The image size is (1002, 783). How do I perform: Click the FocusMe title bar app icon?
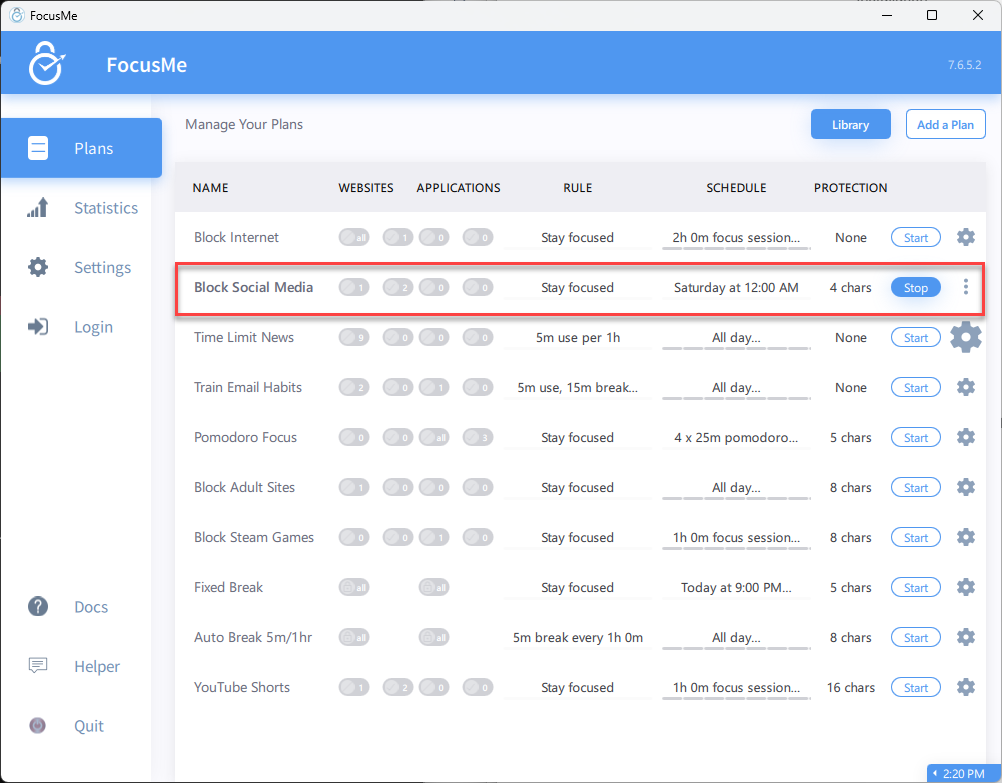point(17,15)
